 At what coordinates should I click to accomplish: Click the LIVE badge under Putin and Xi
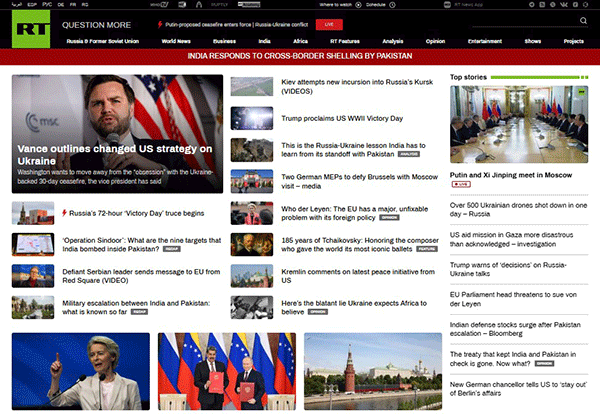coord(461,184)
